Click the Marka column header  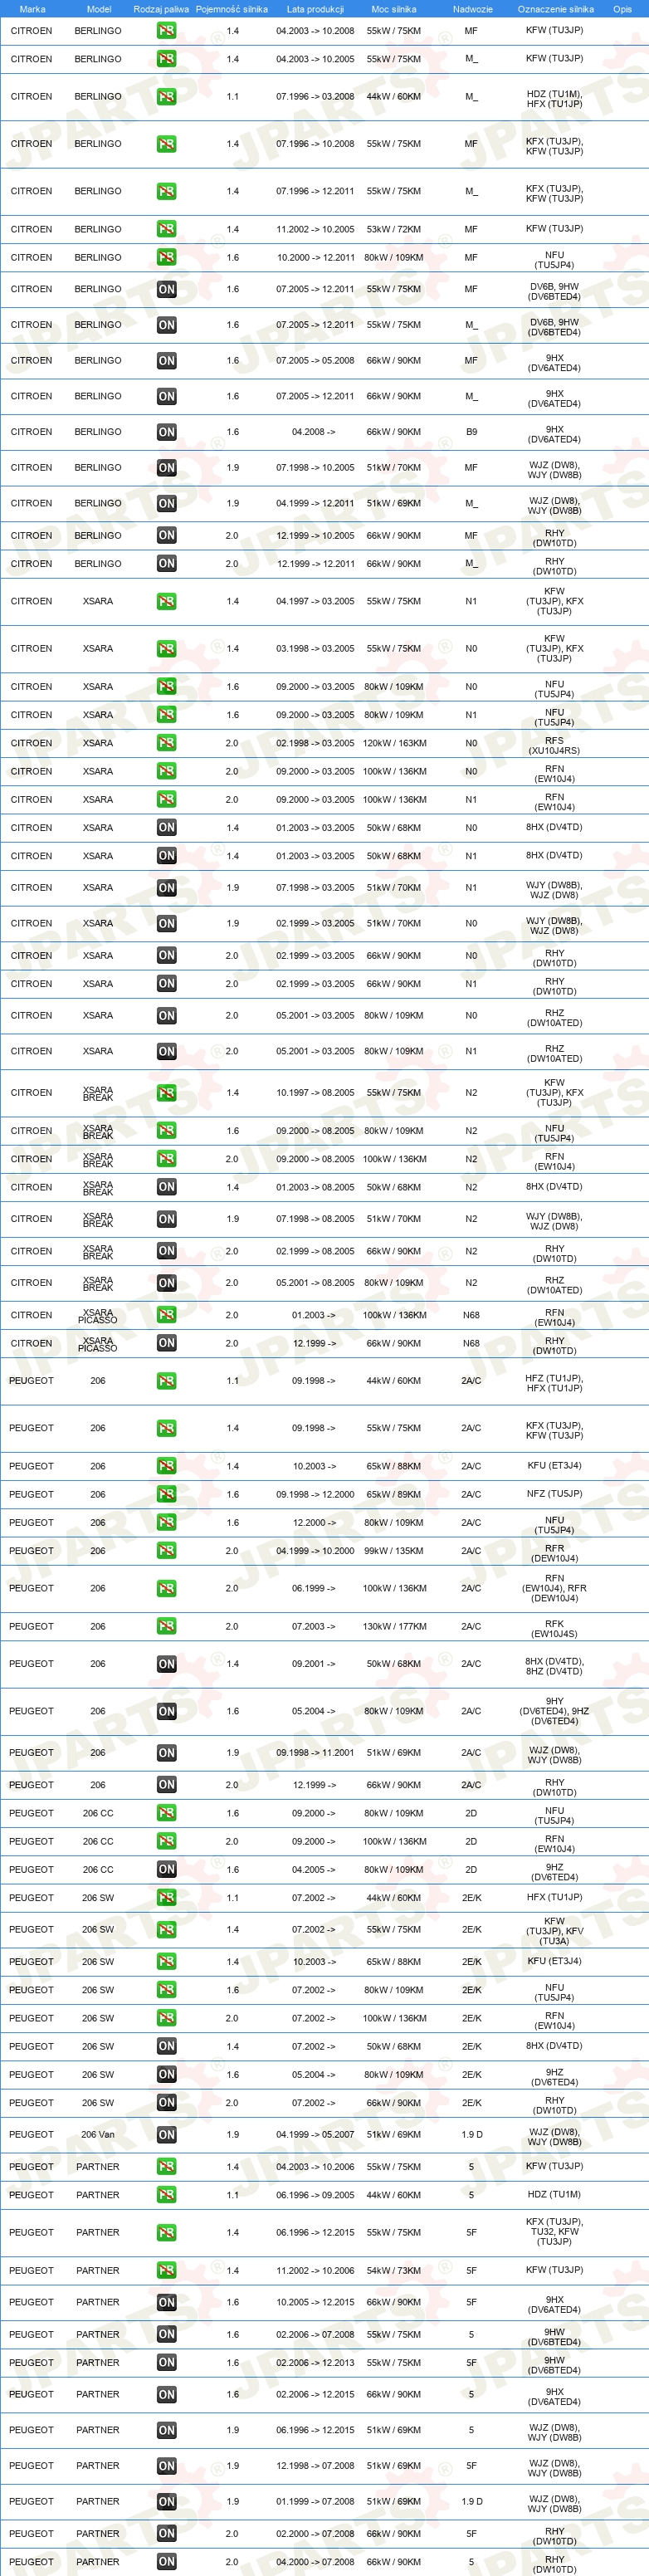coord(32,9)
